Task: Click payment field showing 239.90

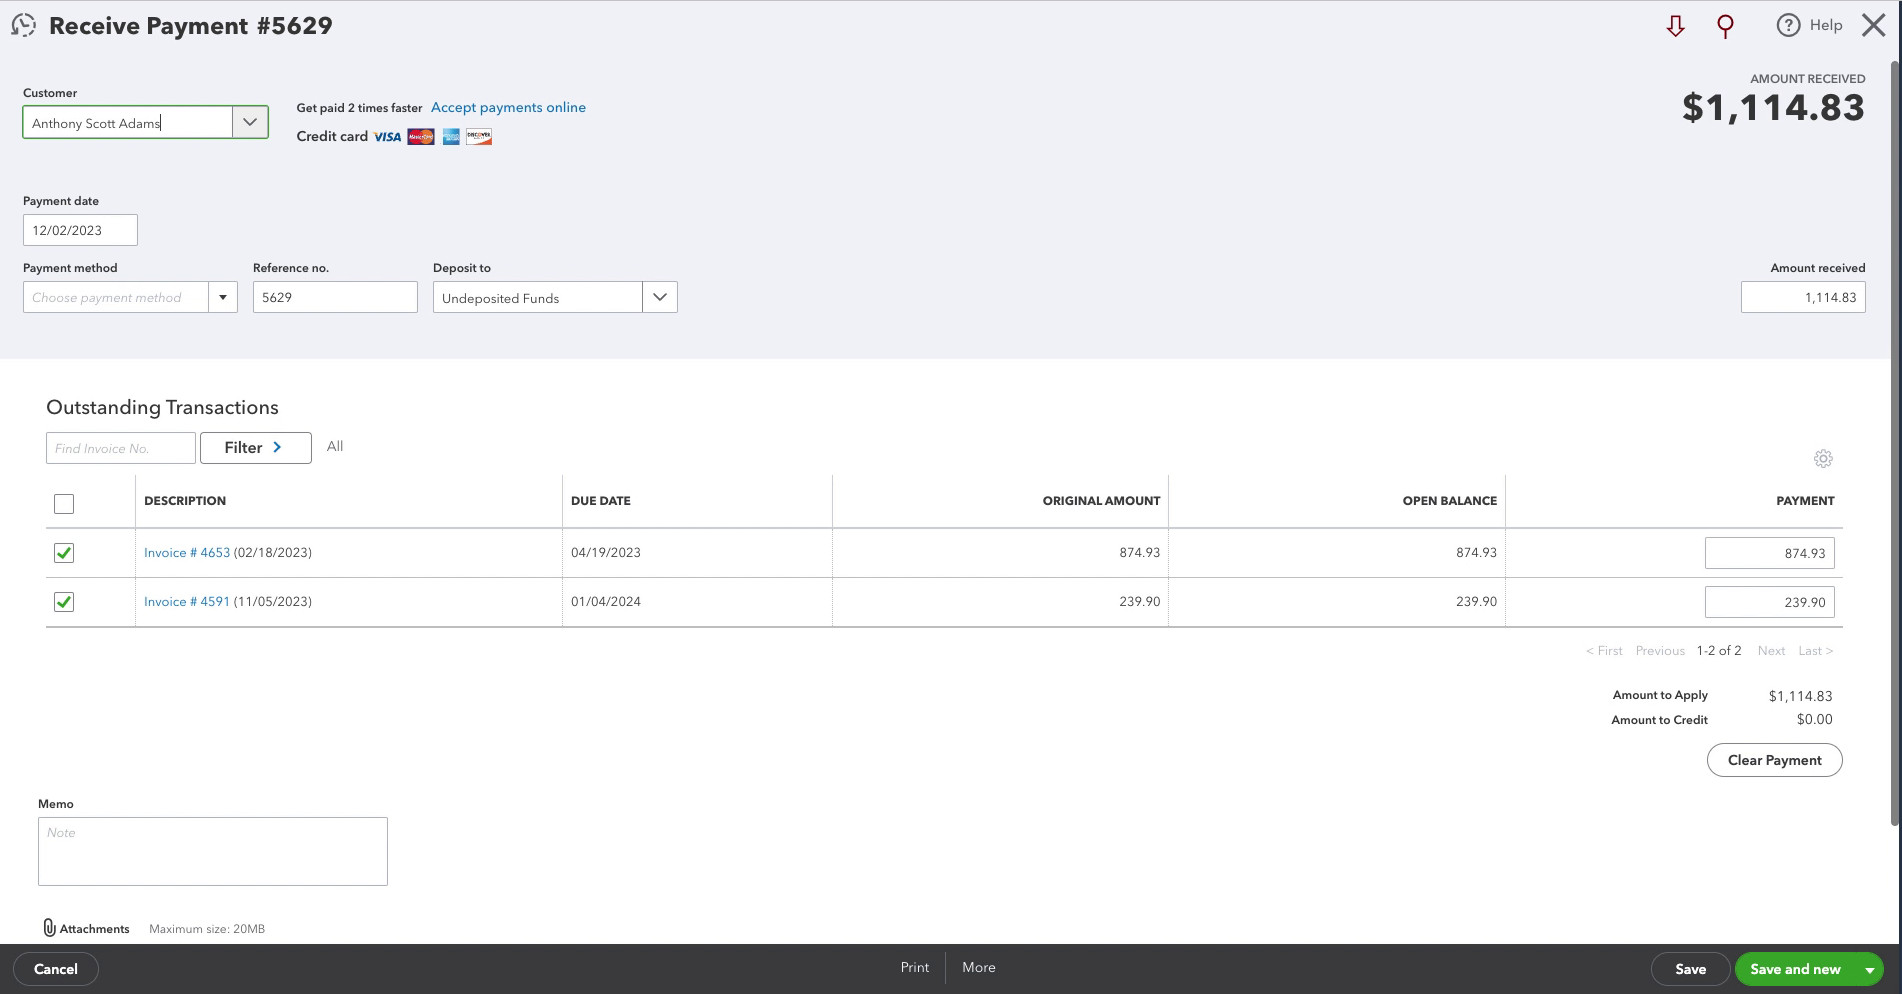Action: click(1769, 602)
